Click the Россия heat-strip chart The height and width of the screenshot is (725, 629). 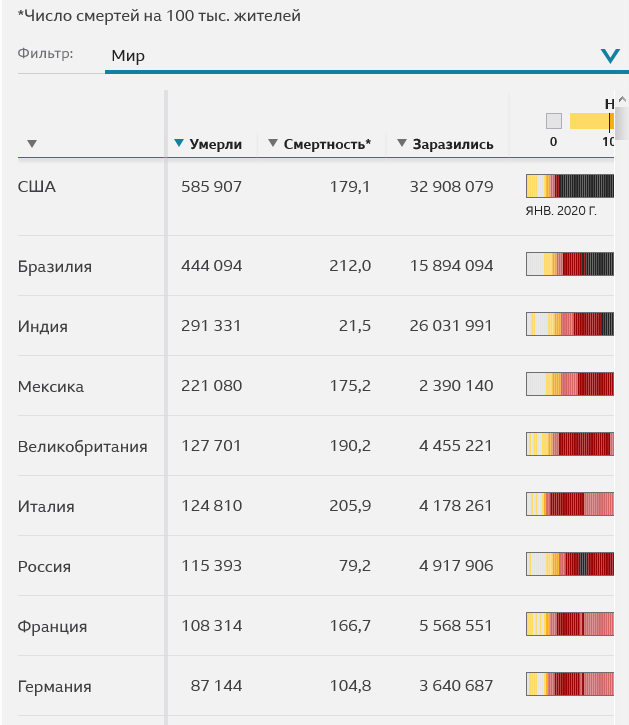[570, 565]
